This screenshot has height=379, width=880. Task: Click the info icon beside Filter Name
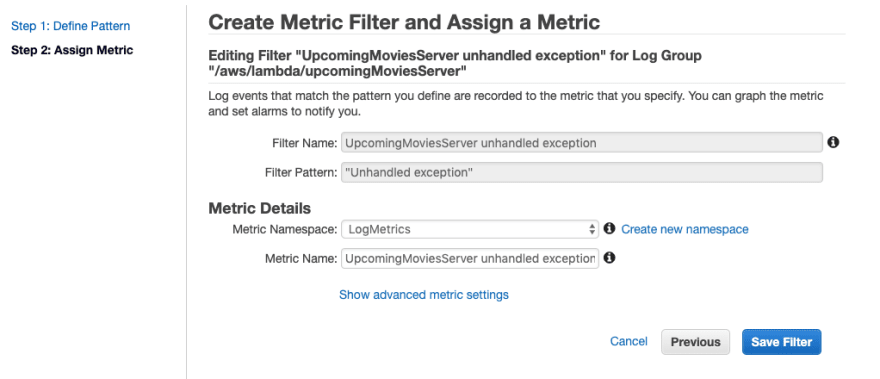833,143
